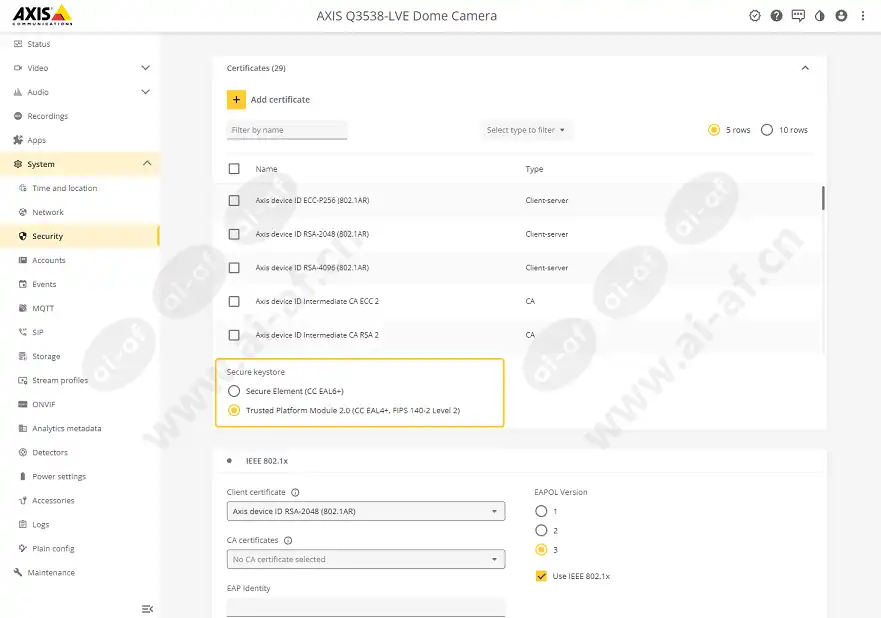Image resolution: width=881 pixels, height=618 pixels.
Task: Check the Axis device ID ECC-P256 certificate
Action: pyautogui.click(x=234, y=201)
